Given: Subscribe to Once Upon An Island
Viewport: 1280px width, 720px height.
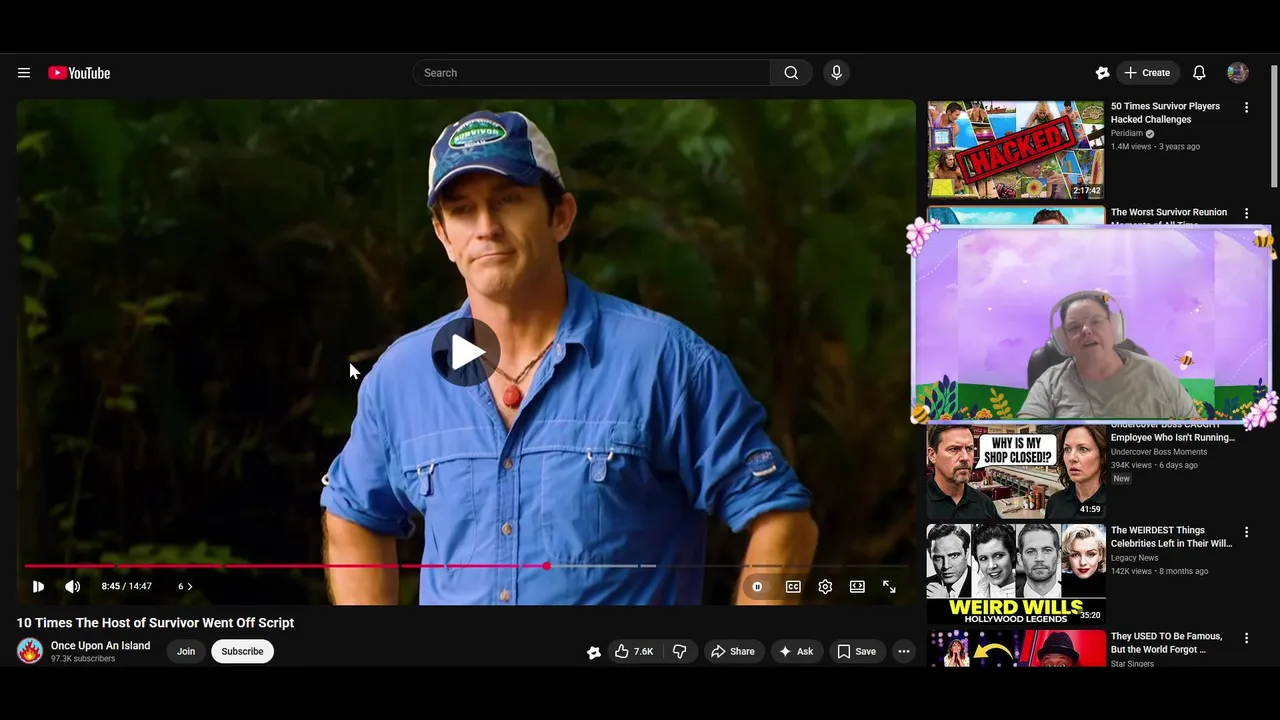Looking at the screenshot, I should (x=242, y=651).
